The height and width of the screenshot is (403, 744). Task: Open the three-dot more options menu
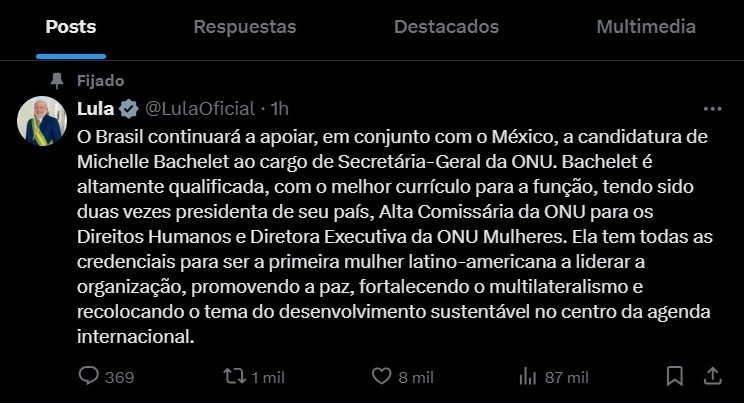(x=712, y=109)
